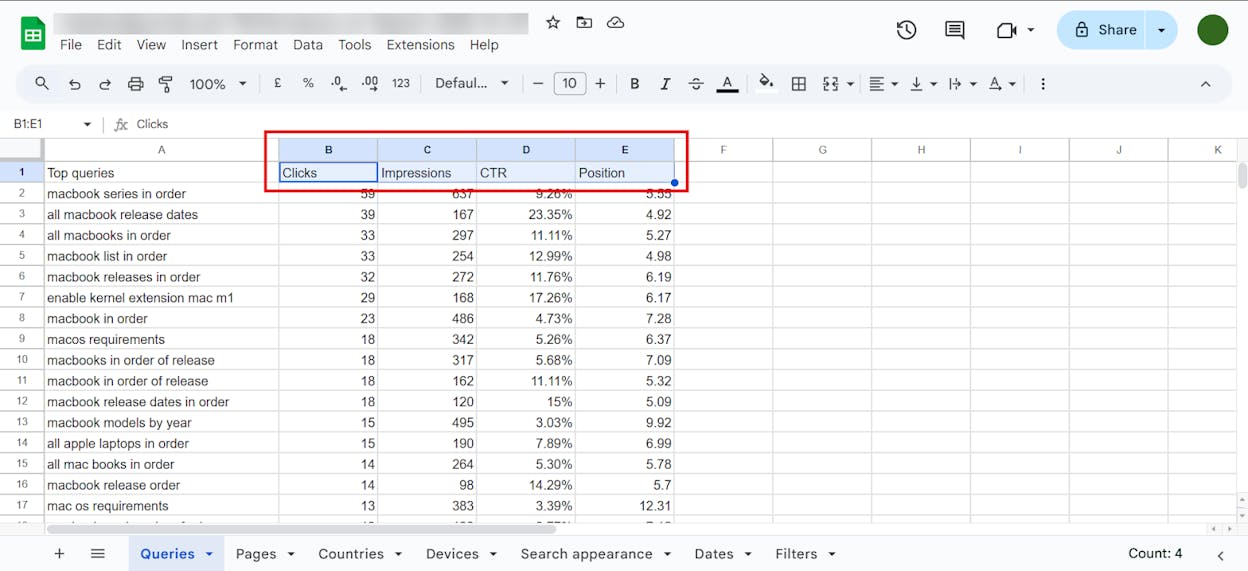Image resolution: width=1248 pixels, height=571 pixels.
Task: Star this spreadsheet document
Action: coord(553,22)
